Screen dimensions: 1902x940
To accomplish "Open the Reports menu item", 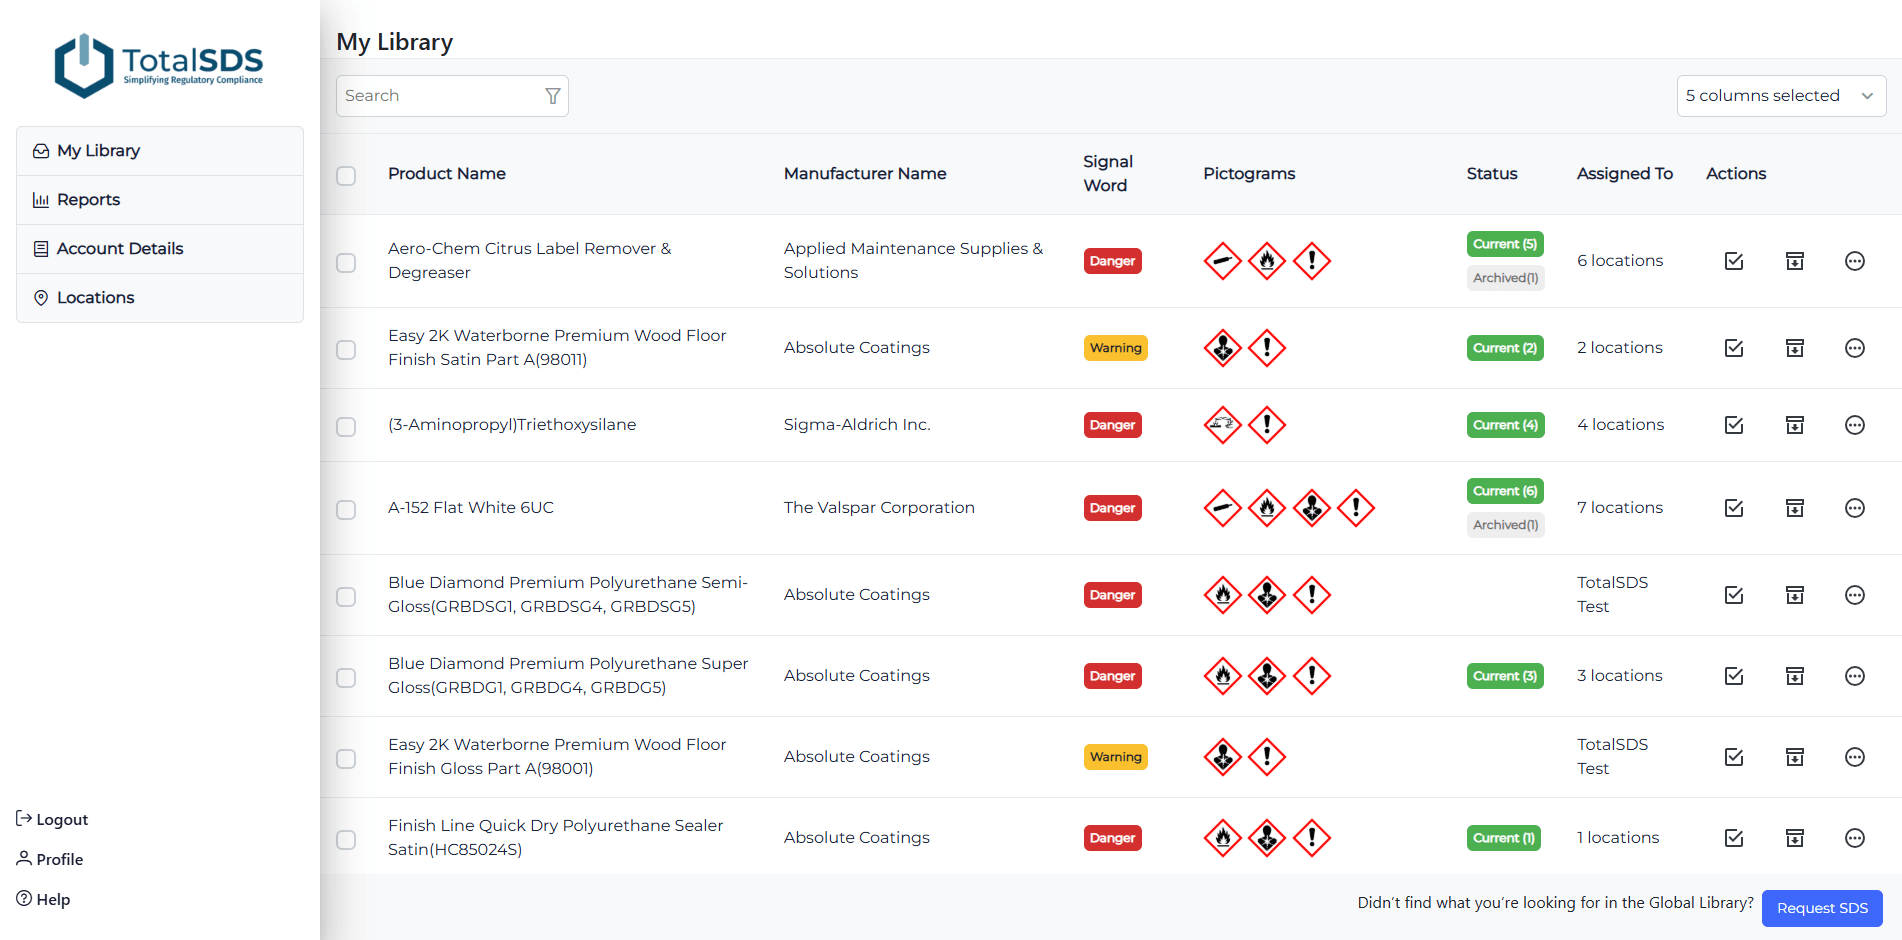I will (88, 200).
